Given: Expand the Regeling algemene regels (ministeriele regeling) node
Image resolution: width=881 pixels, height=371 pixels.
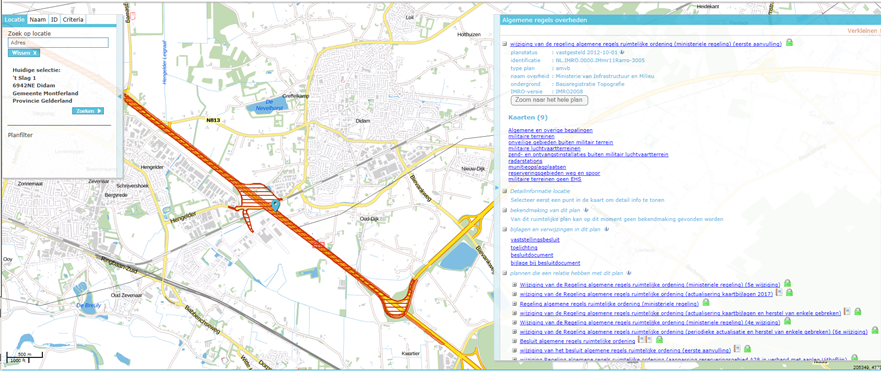Looking at the screenshot, I should coord(515,304).
